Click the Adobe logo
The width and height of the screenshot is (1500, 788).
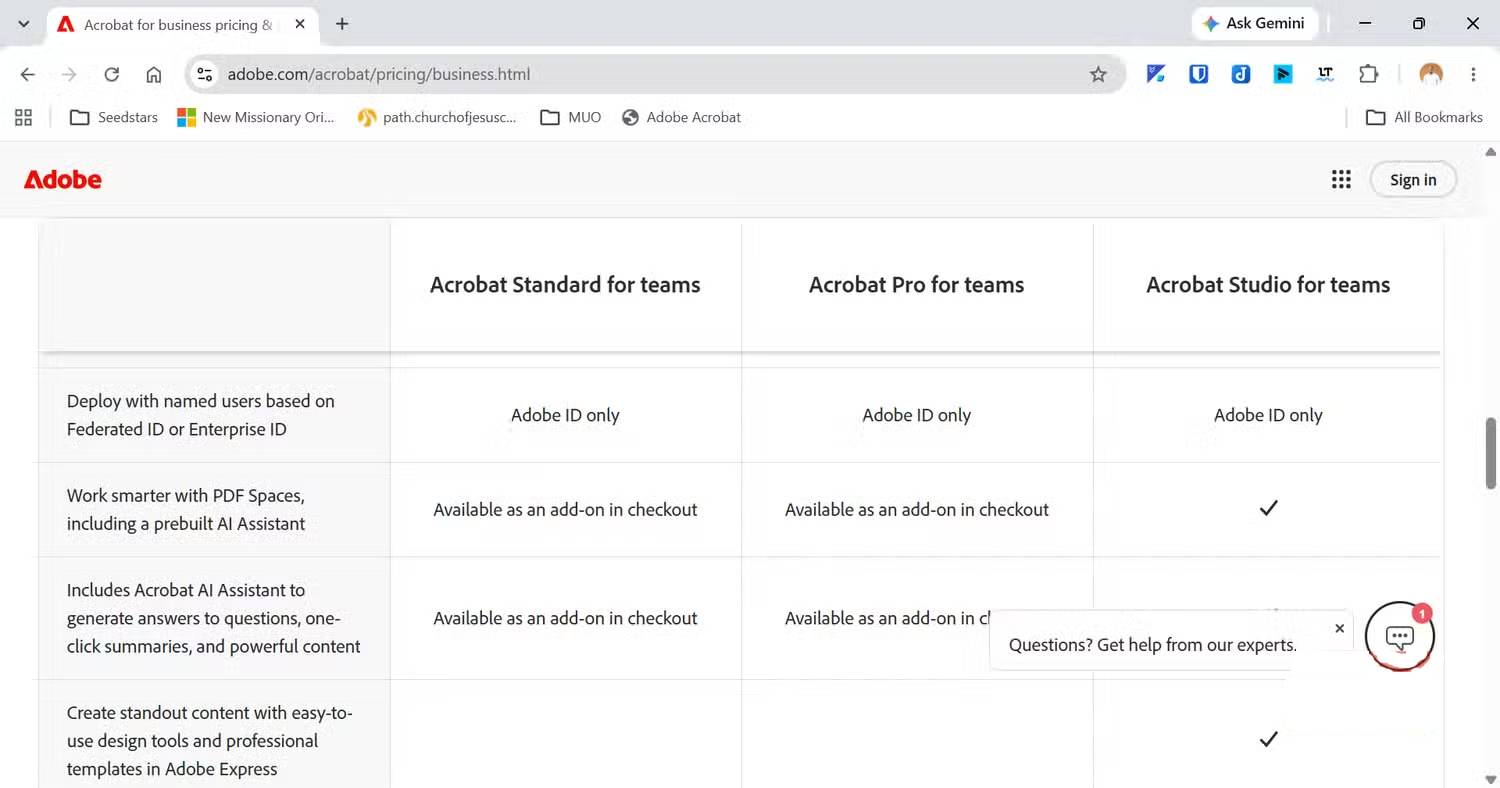click(63, 180)
